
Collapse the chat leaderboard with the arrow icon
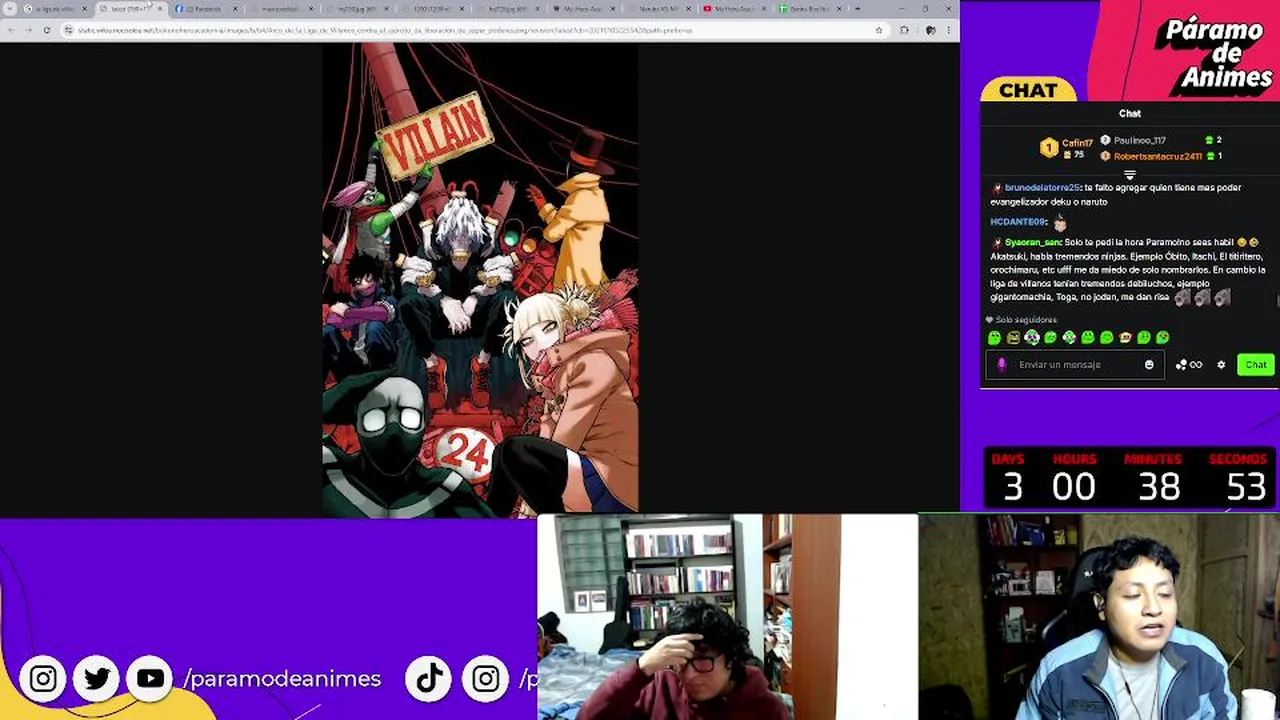pos(1130,175)
